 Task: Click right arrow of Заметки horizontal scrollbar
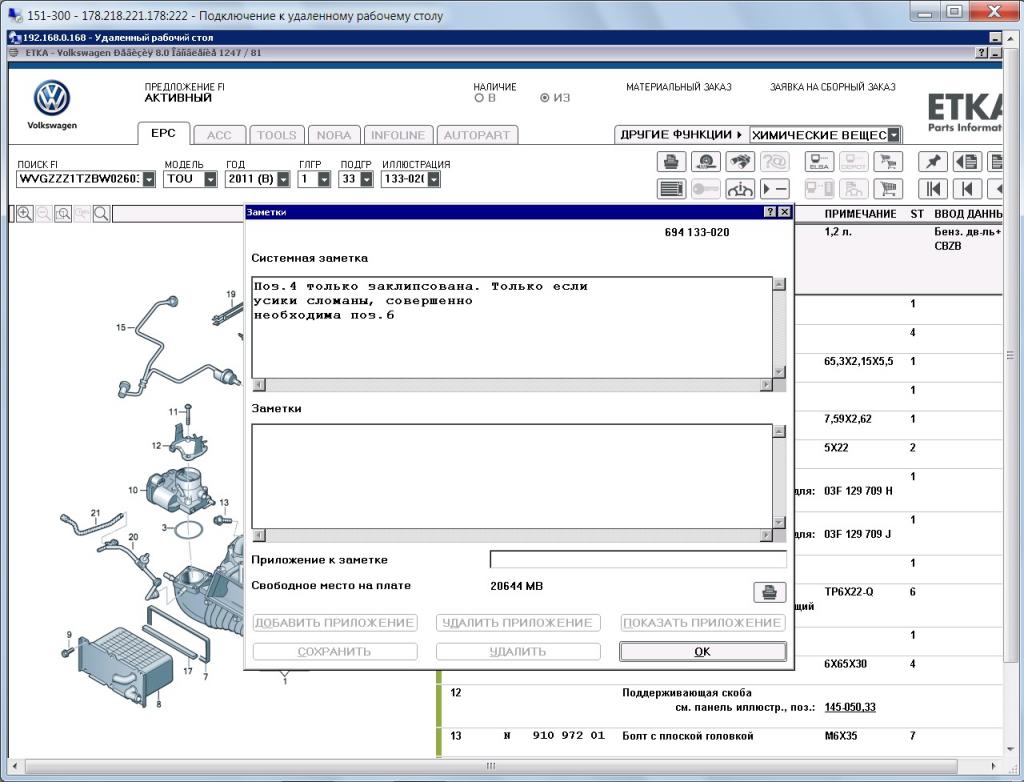tap(766, 536)
